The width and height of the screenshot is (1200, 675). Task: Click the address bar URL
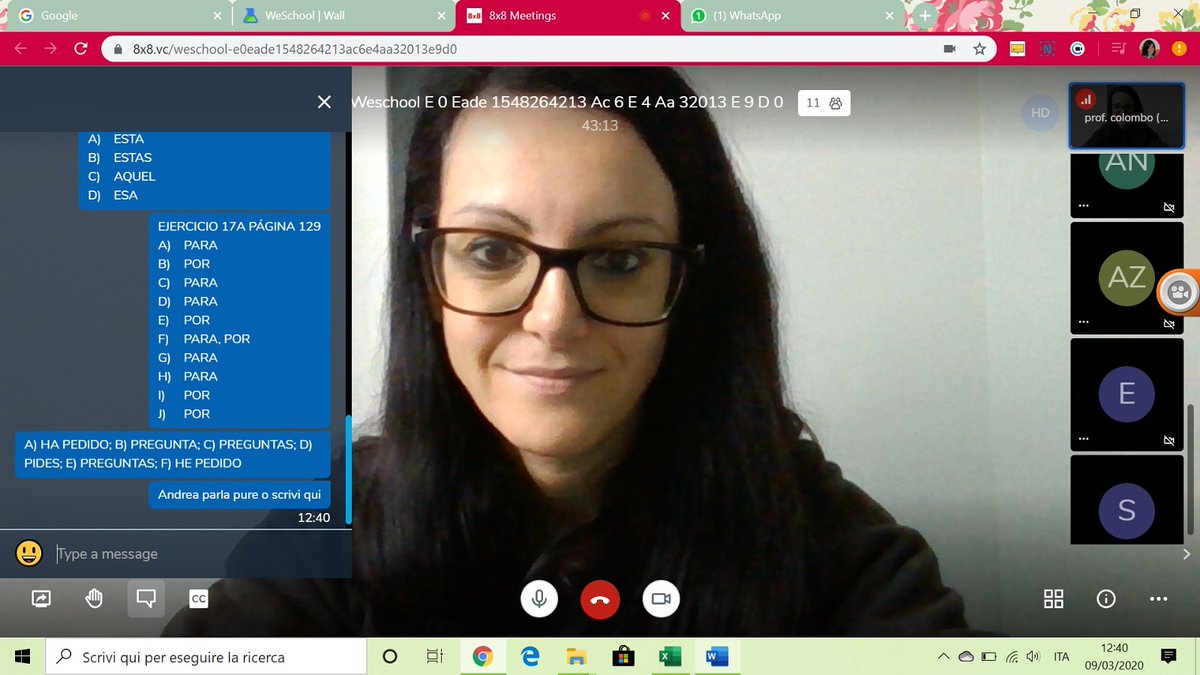click(x=293, y=49)
